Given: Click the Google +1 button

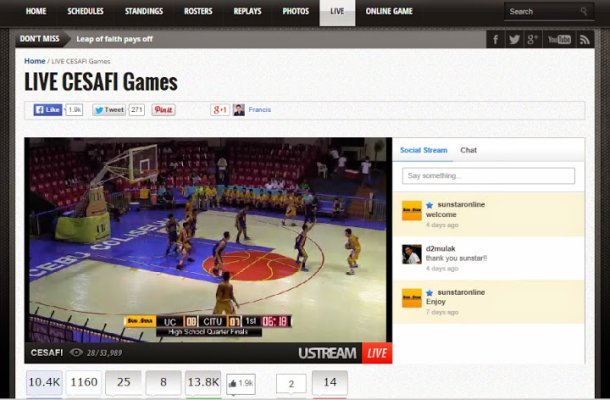Looking at the screenshot, I should tap(220, 110).
